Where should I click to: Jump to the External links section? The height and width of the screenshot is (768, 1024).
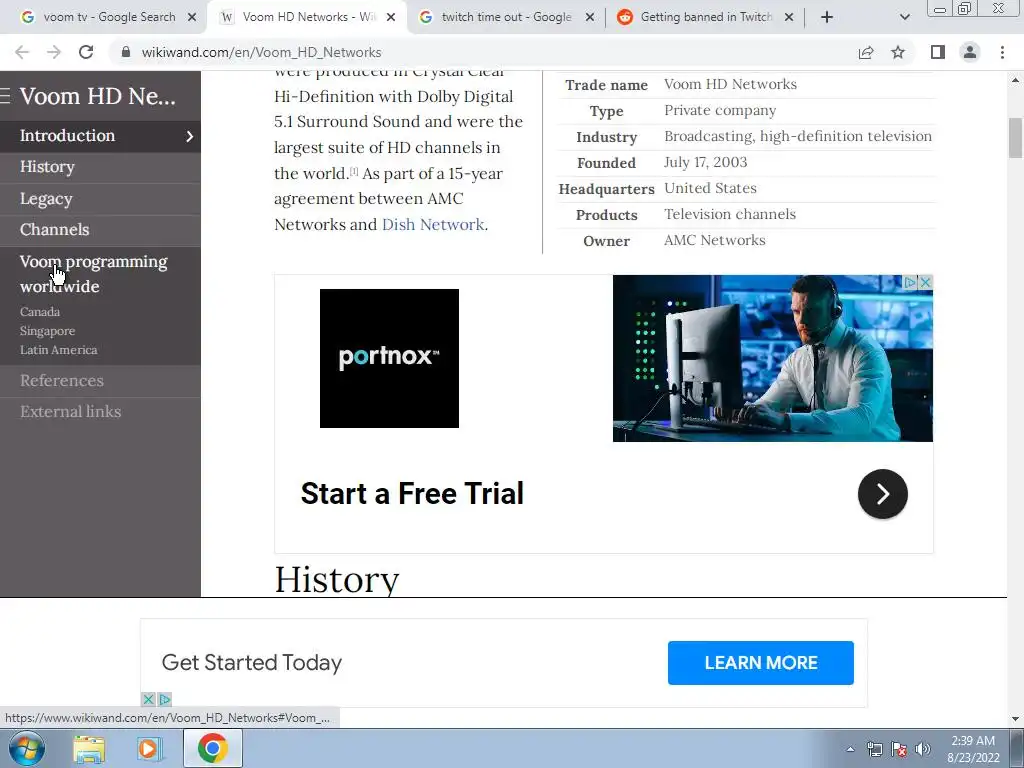[x=71, y=411]
